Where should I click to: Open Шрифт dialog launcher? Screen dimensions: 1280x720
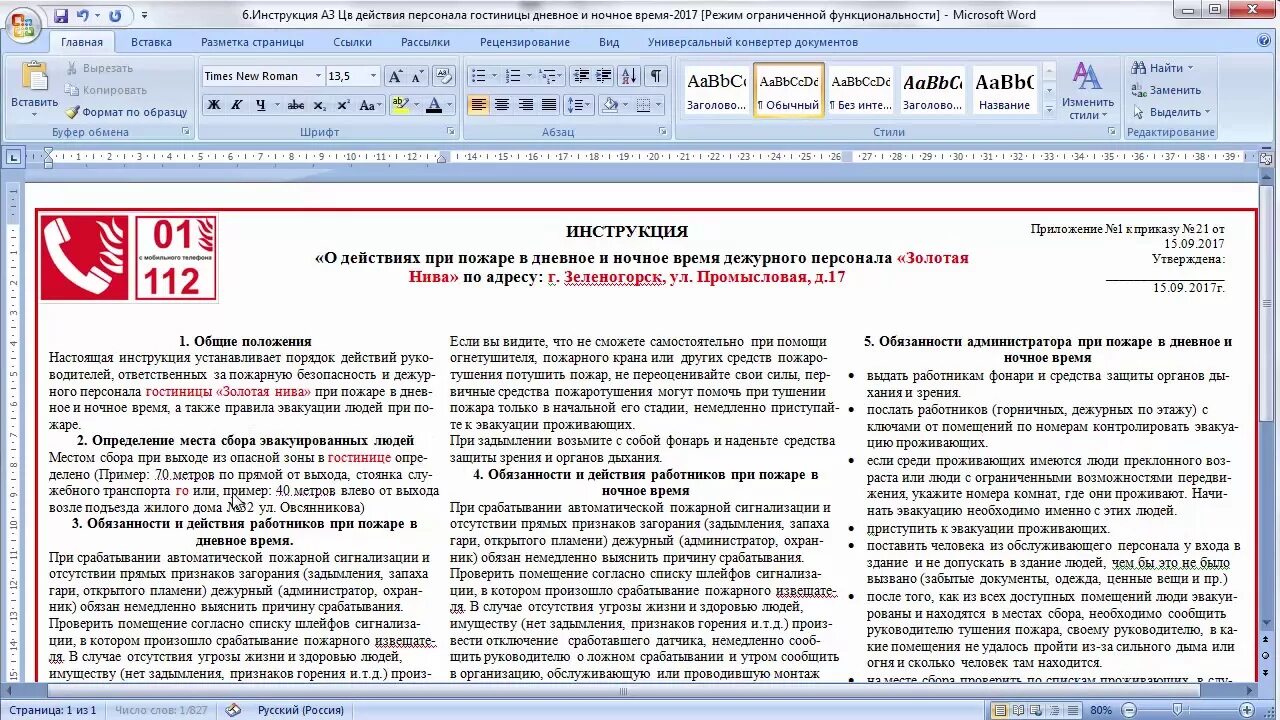tap(452, 131)
